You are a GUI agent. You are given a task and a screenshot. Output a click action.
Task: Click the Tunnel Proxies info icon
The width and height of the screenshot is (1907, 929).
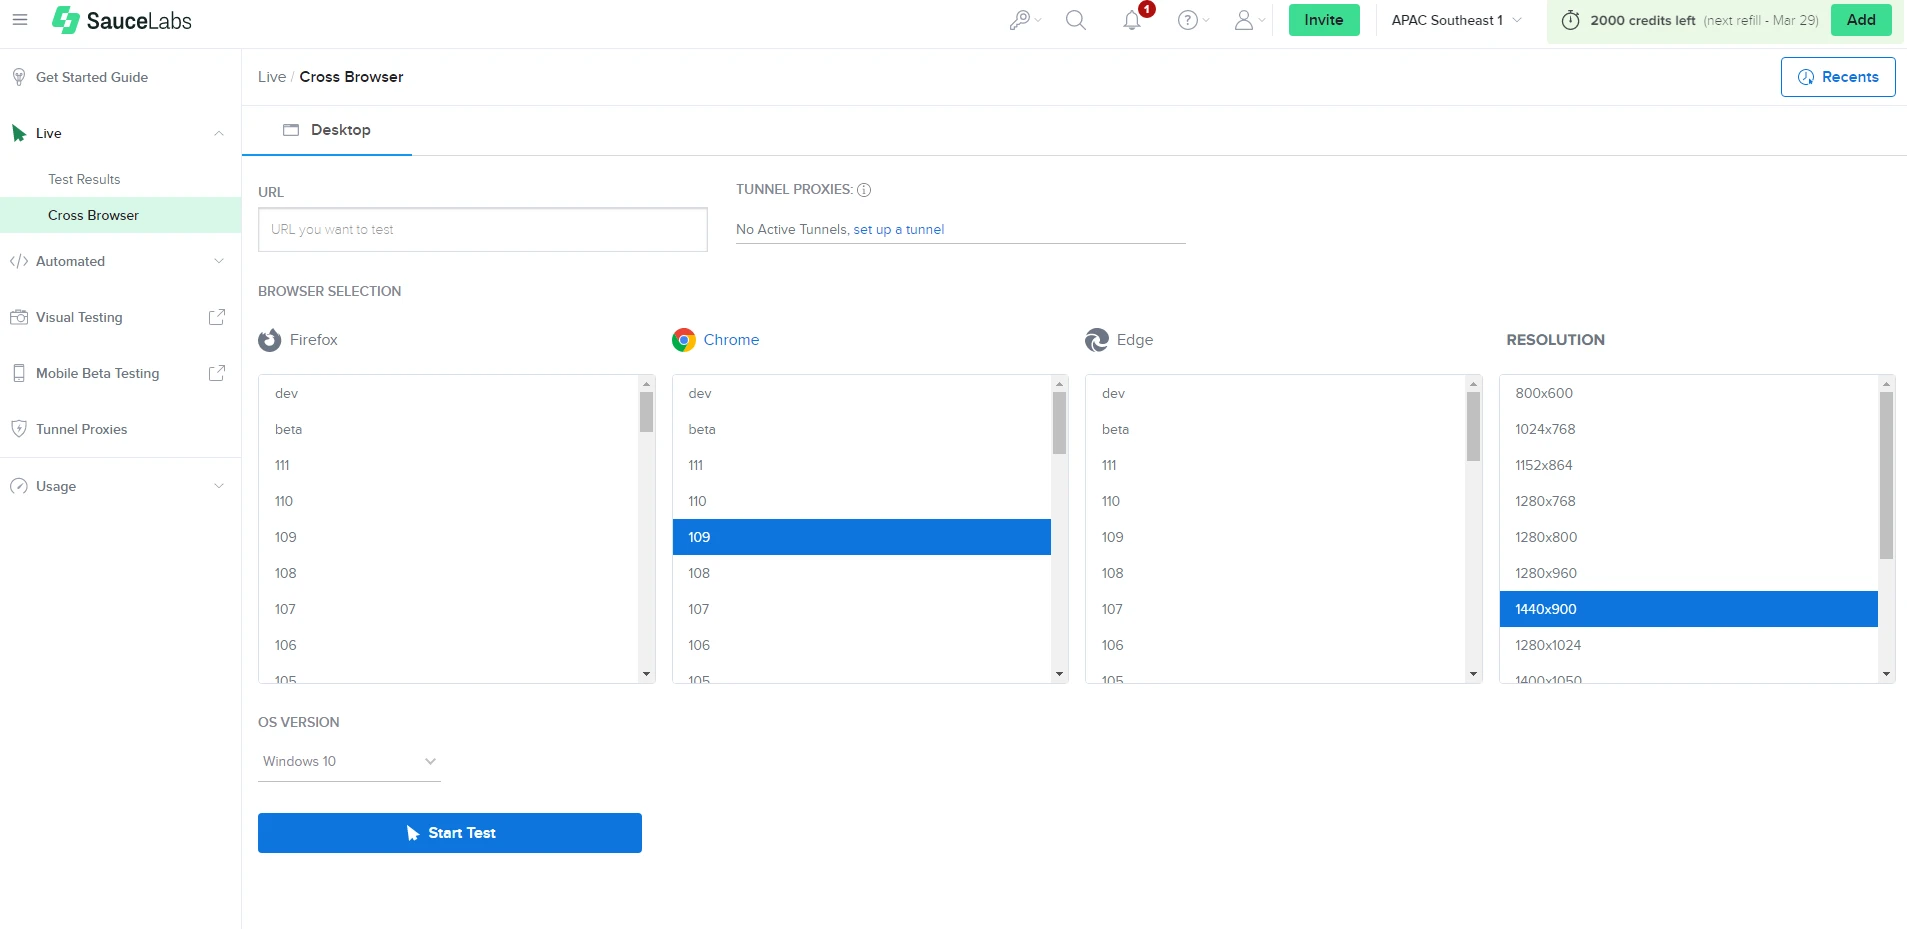click(x=864, y=190)
